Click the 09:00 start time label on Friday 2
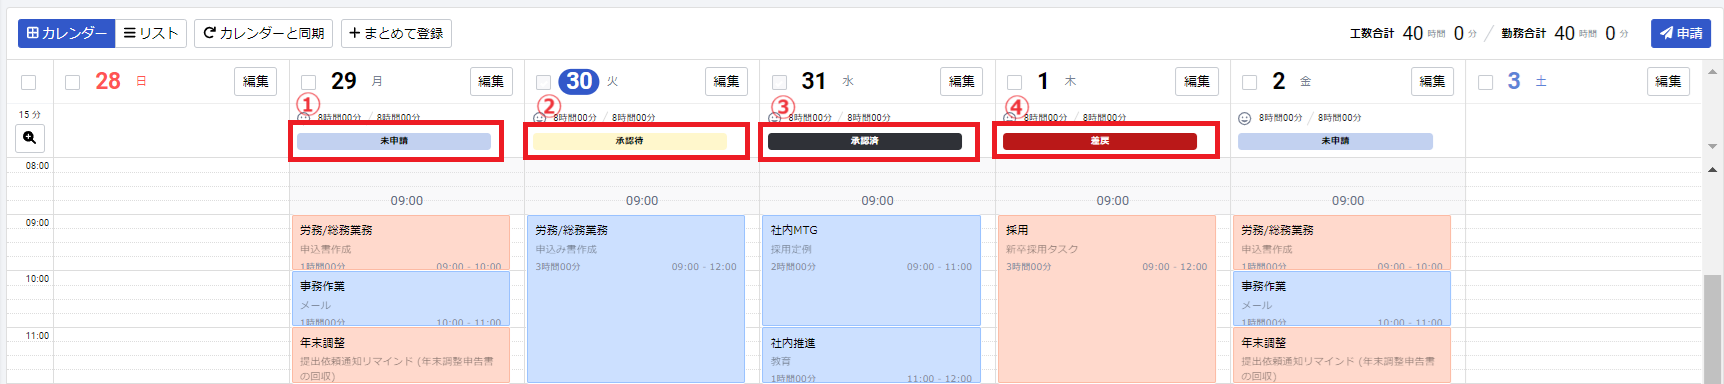 (x=1348, y=201)
